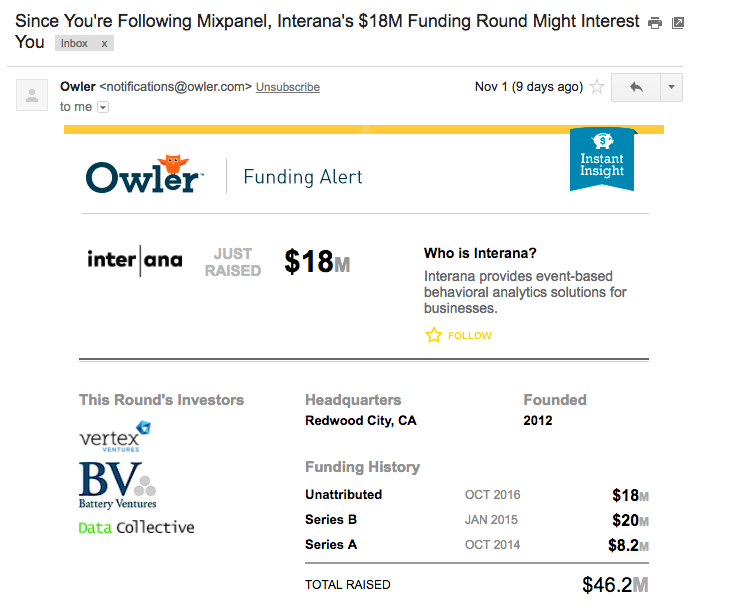The width and height of the screenshot is (736, 615).
Task: Click the sender avatar placeholder
Action: (x=32, y=95)
